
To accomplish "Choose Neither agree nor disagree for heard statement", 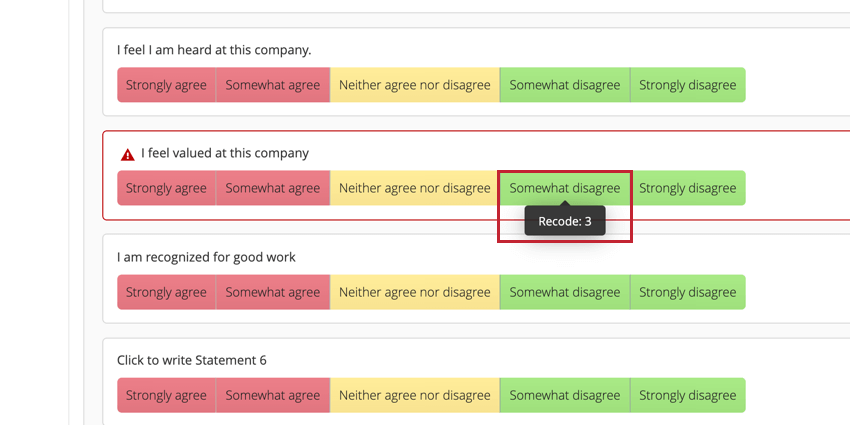I will pos(415,85).
